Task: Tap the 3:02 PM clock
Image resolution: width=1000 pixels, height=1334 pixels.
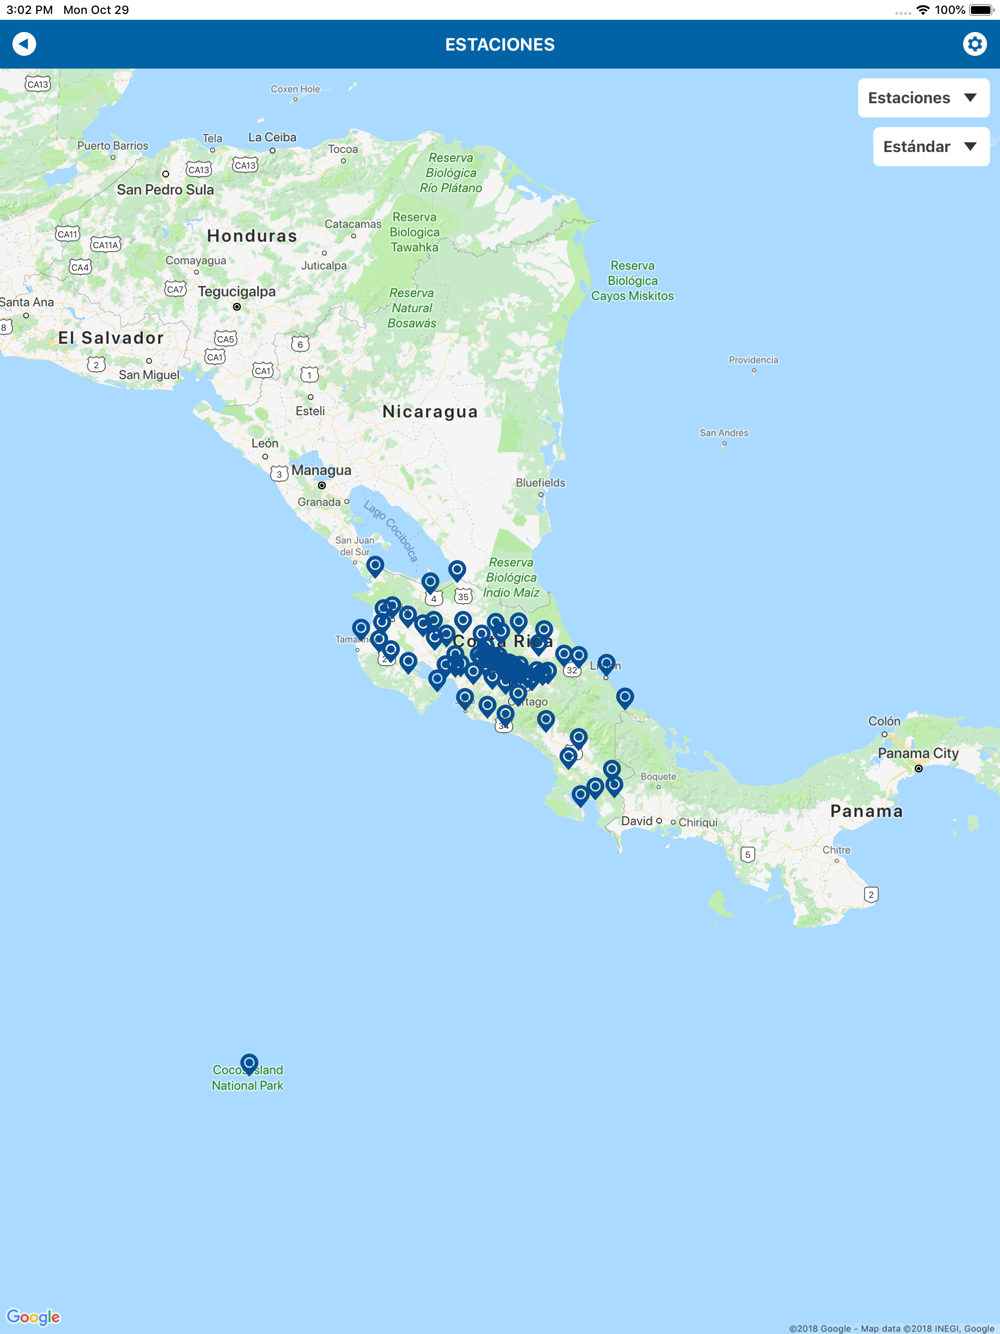Action: tap(29, 10)
